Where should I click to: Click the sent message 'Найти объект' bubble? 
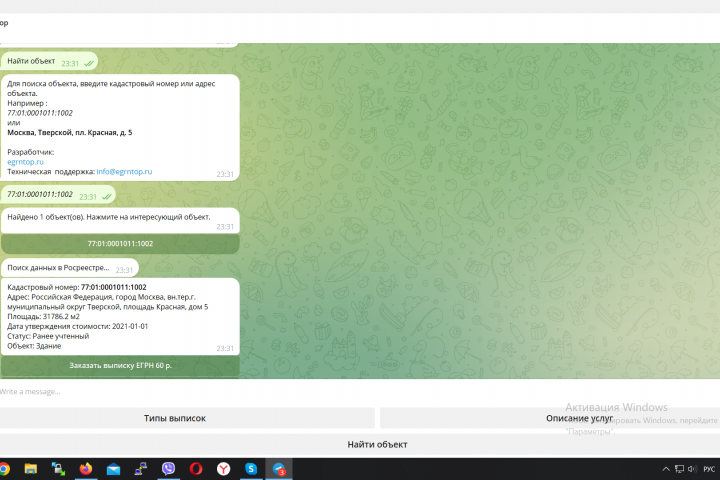point(49,62)
